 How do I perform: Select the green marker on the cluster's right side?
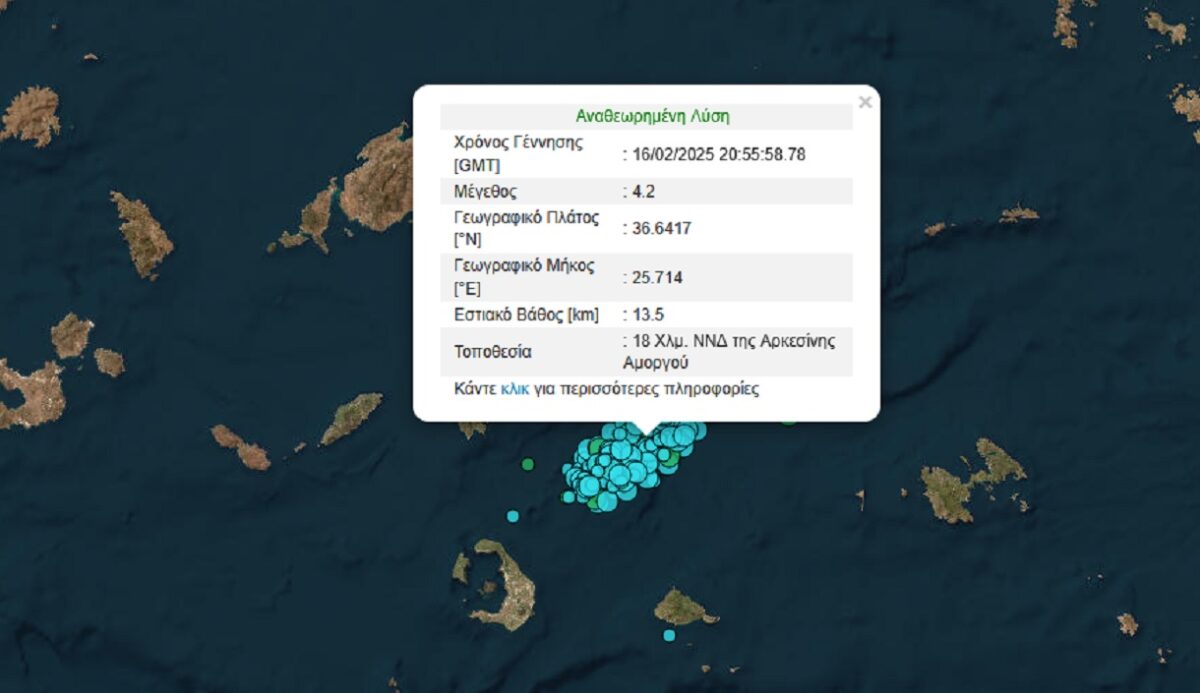pos(671,459)
